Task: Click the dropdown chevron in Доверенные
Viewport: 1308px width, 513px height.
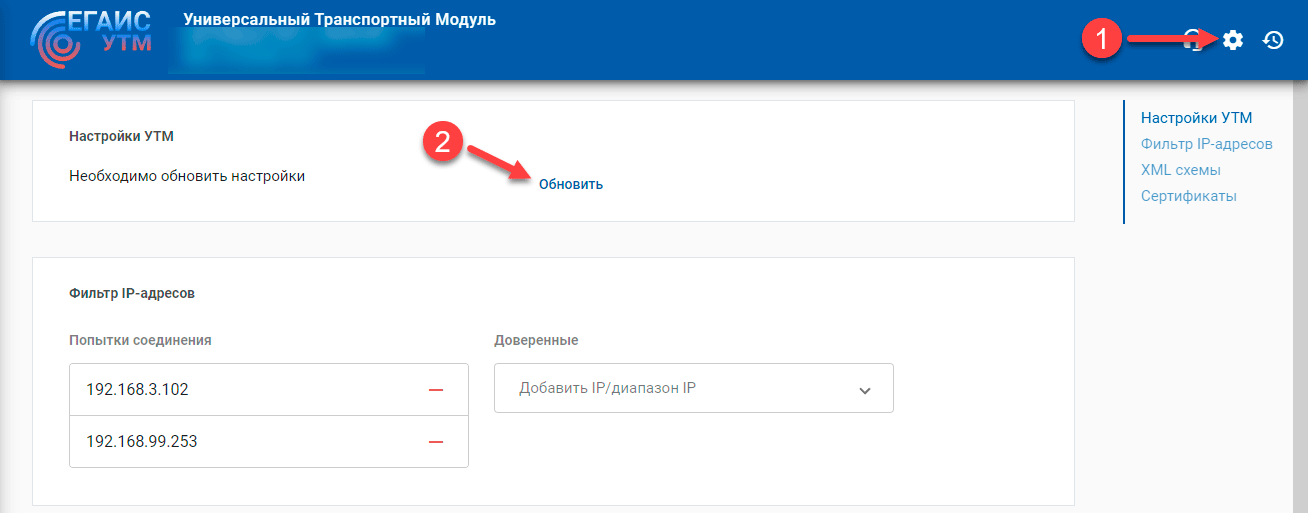Action: (865, 390)
